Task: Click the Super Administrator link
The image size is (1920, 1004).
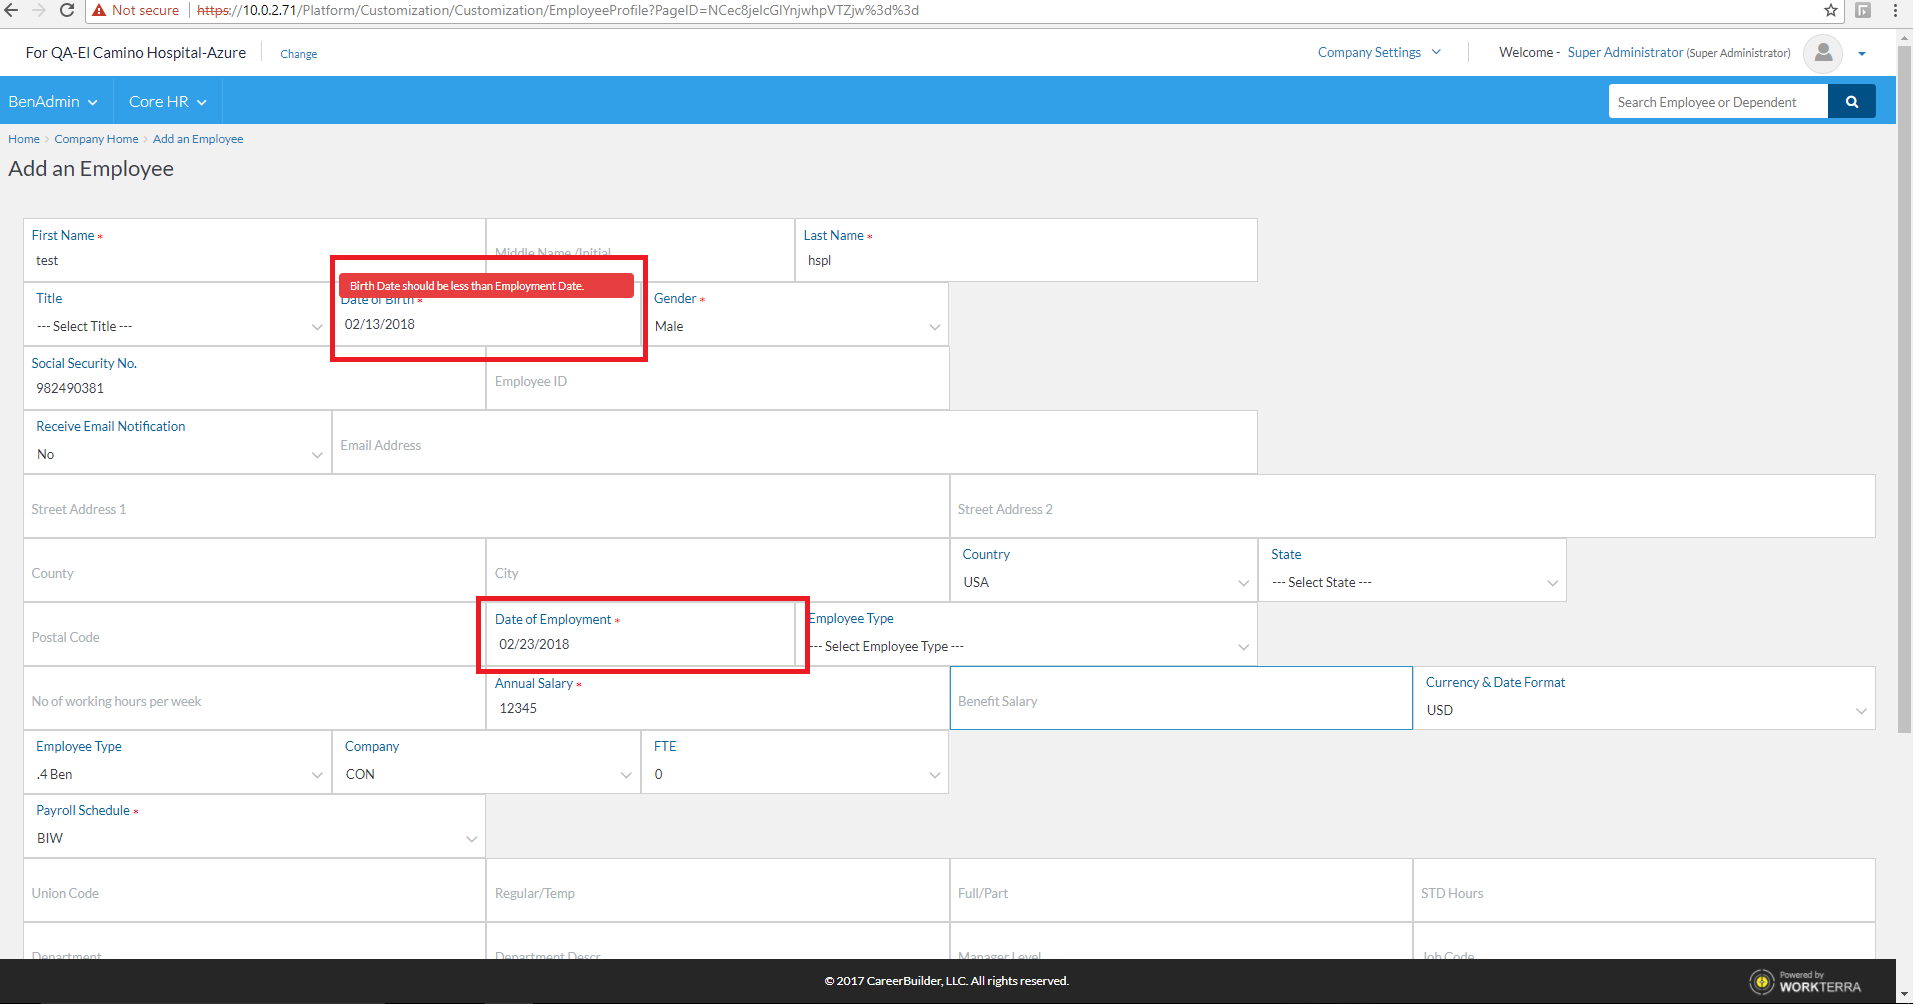Action: [1624, 53]
